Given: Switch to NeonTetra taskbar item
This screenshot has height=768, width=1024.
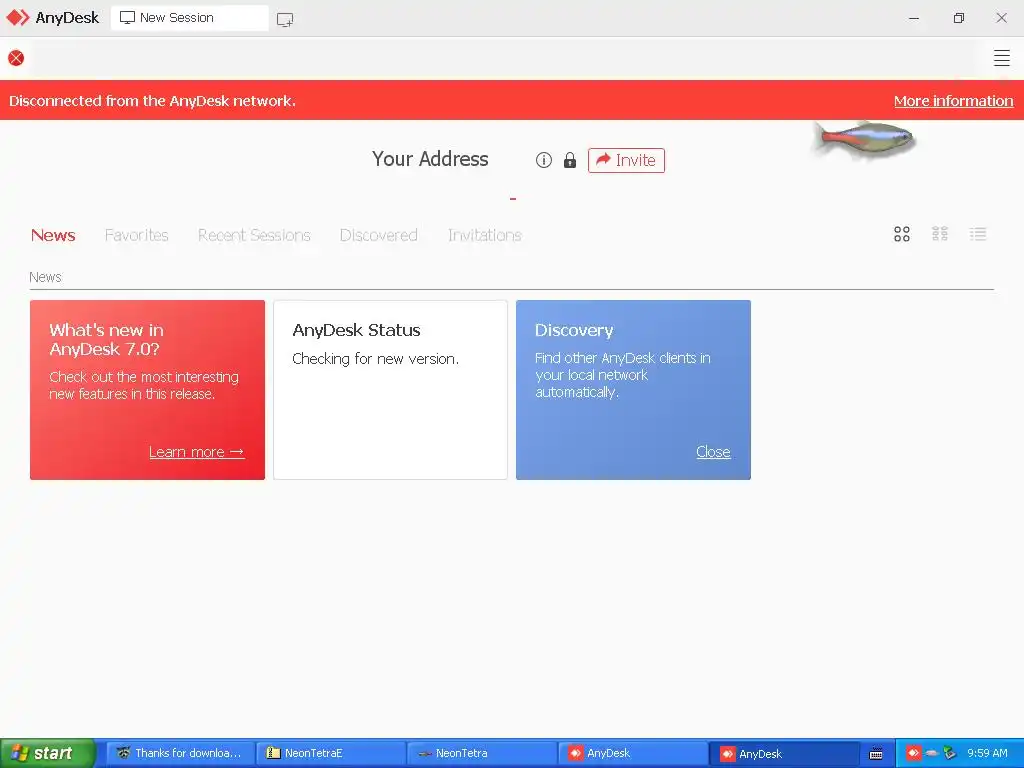Looking at the screenshot, I should click(481, 753).
